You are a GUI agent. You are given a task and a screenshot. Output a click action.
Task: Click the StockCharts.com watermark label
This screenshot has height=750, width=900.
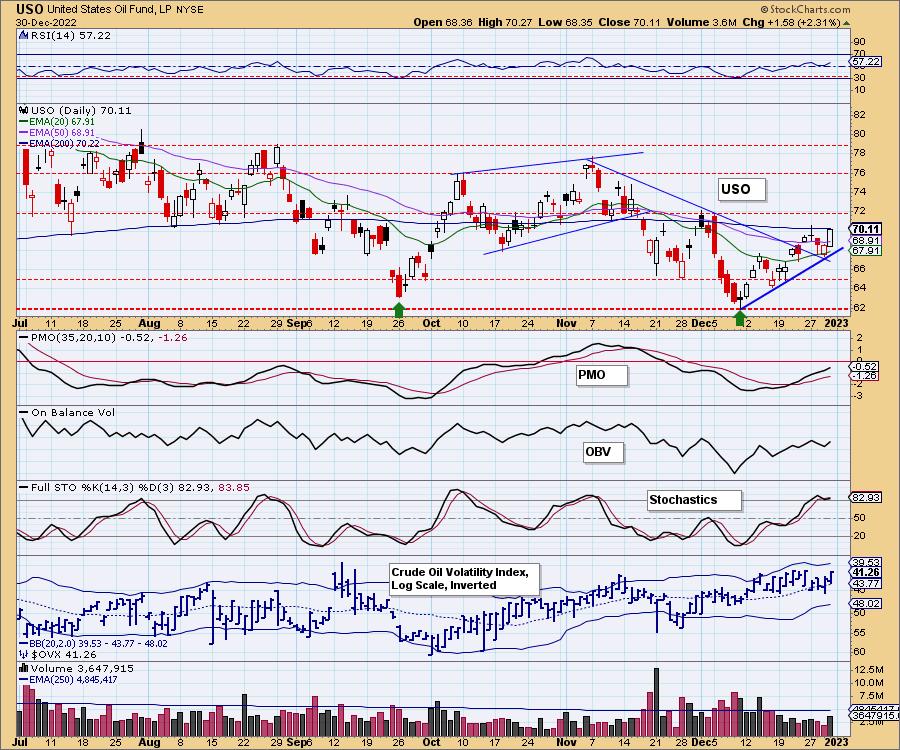pos(805,9)
